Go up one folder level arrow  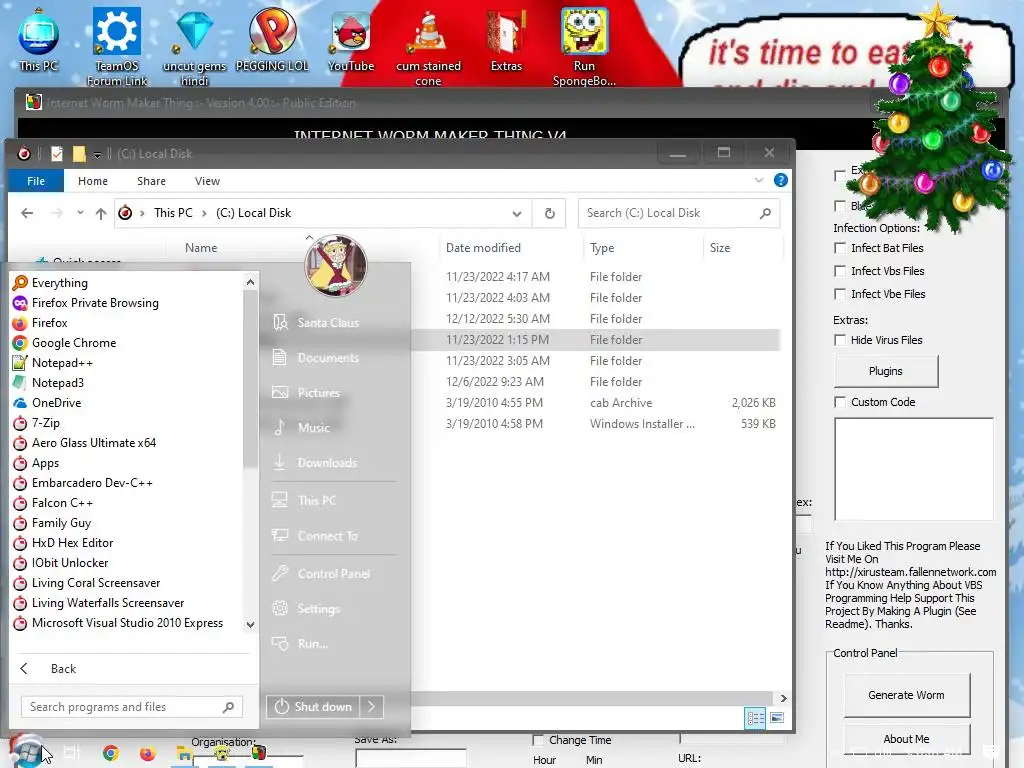point(101,213)
